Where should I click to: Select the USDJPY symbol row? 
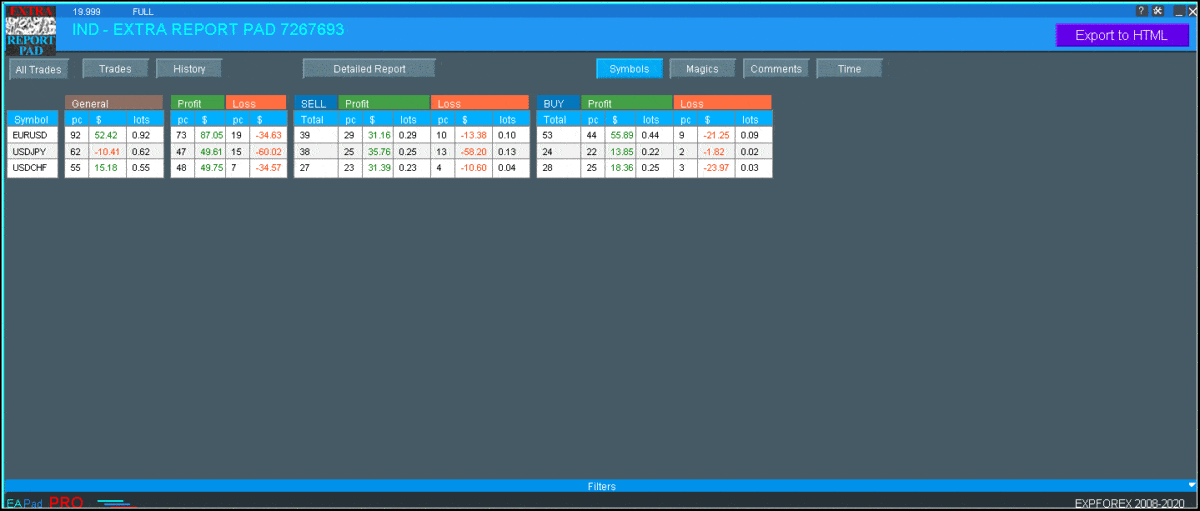pyautogui.click(x=31, y=151)
